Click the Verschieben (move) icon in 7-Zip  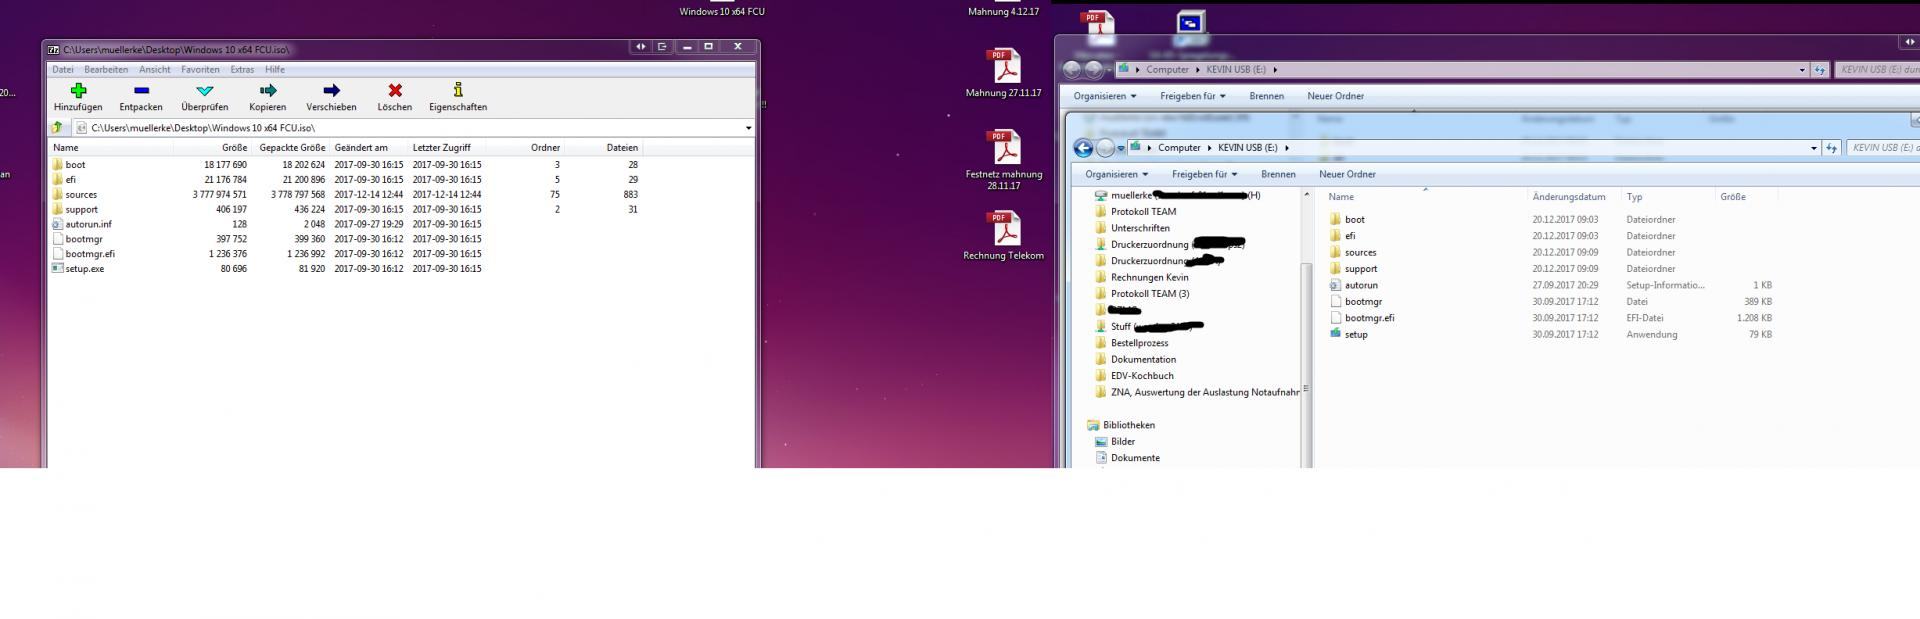coord(331,91)
